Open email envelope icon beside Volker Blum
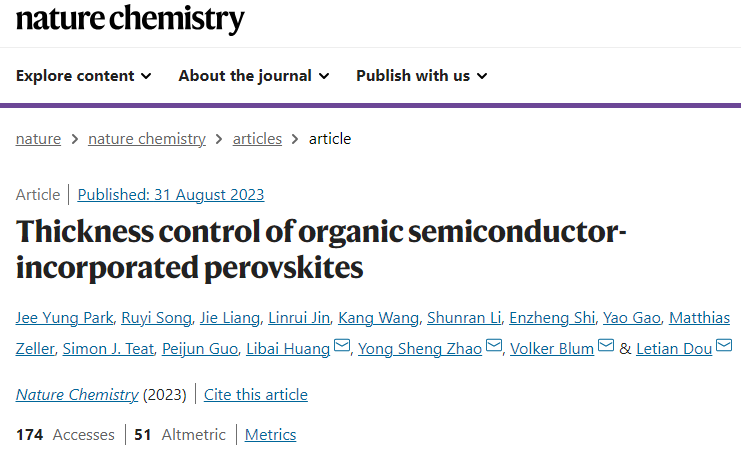741x450 pixels. click(606, 346)
